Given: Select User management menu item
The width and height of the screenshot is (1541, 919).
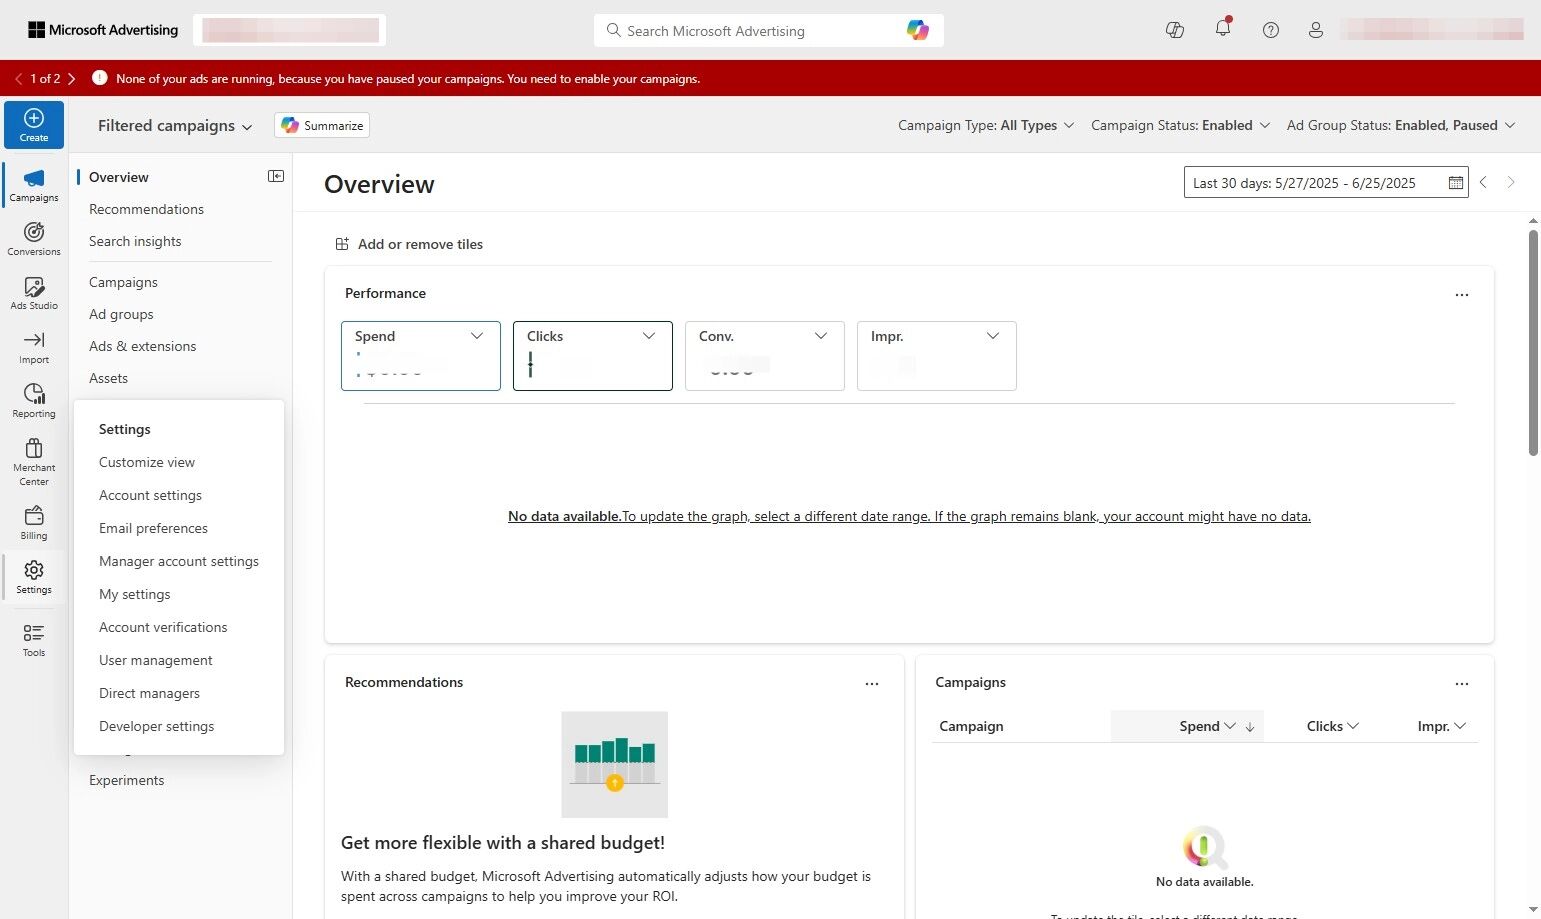Looking at the screenshot, I should point(155,660).
